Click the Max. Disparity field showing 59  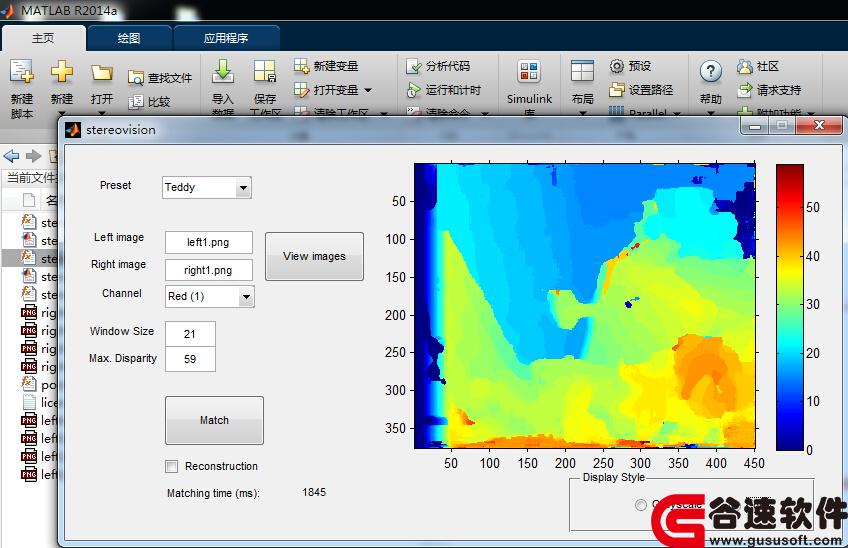[x=190, y=359]
